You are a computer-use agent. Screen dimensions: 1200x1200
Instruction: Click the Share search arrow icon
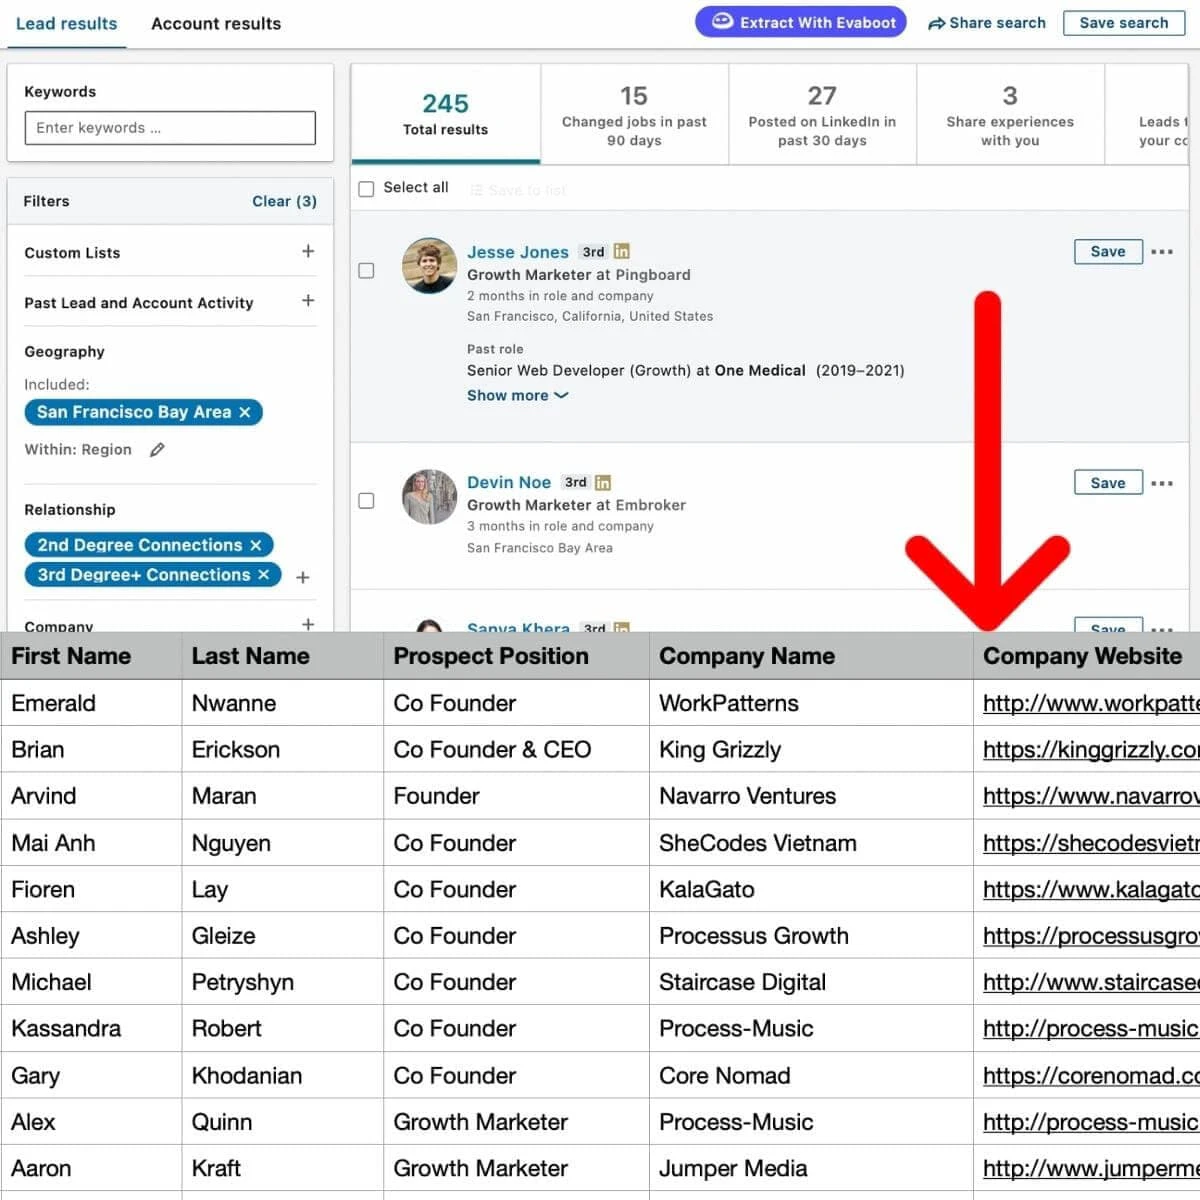937,22
